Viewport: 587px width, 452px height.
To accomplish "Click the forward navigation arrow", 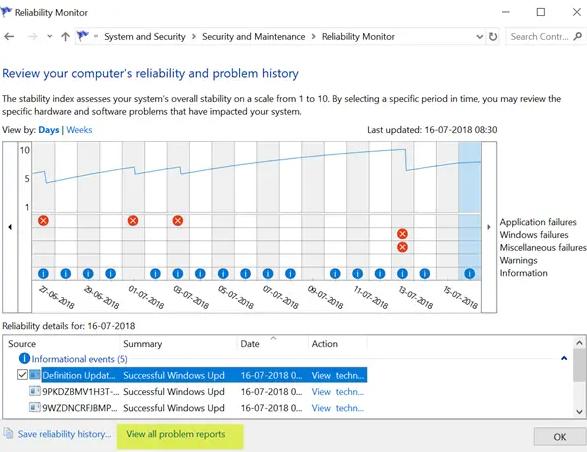I will 33,37.
